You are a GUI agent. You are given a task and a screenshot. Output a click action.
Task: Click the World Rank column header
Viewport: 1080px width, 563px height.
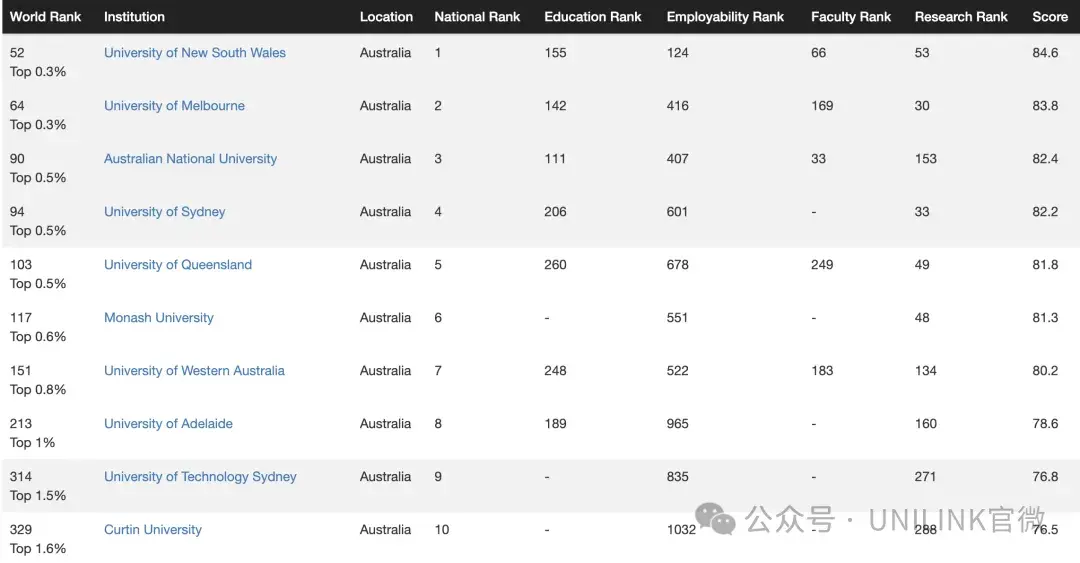tap(46, 17)
